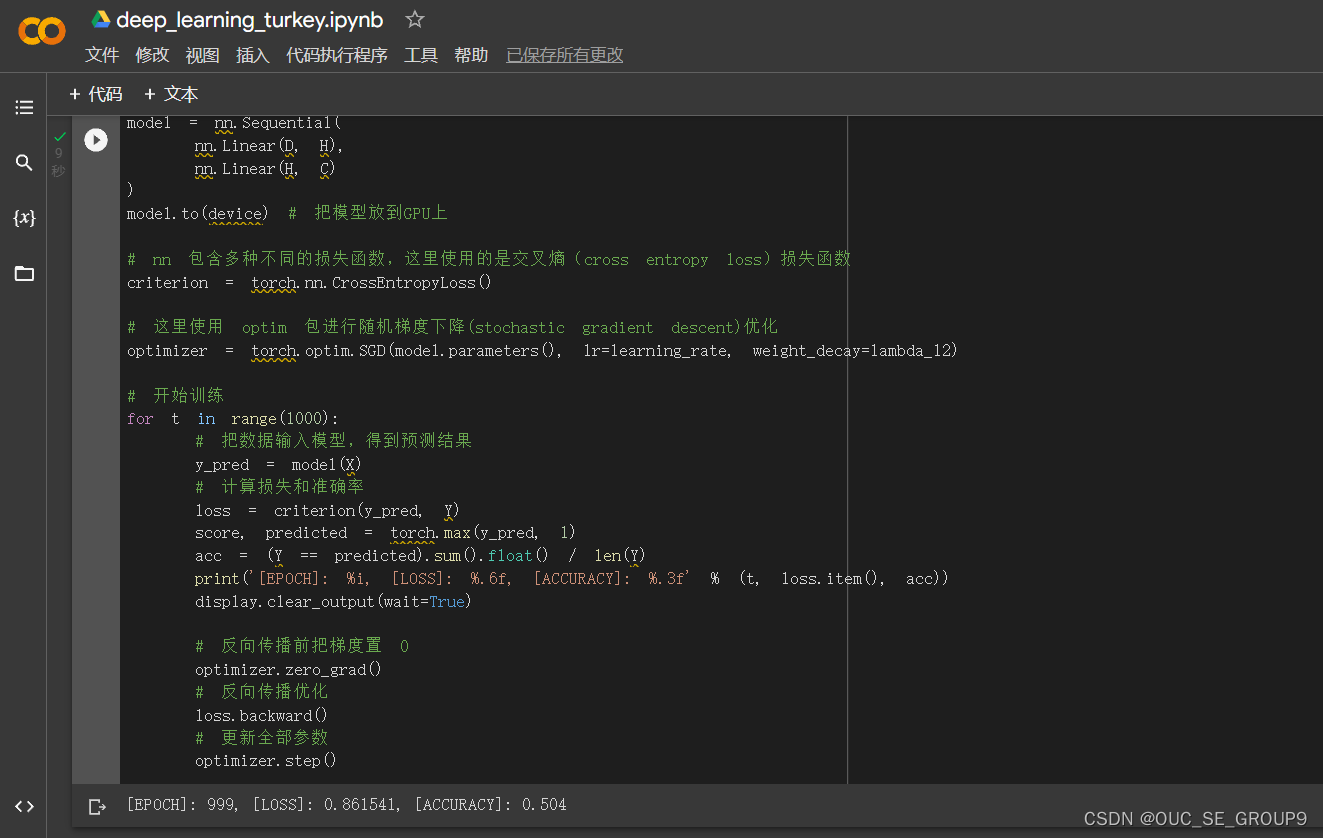Click the print('[EPOCH] statement line
The image size is (1323, 838).
click(572, 579)
